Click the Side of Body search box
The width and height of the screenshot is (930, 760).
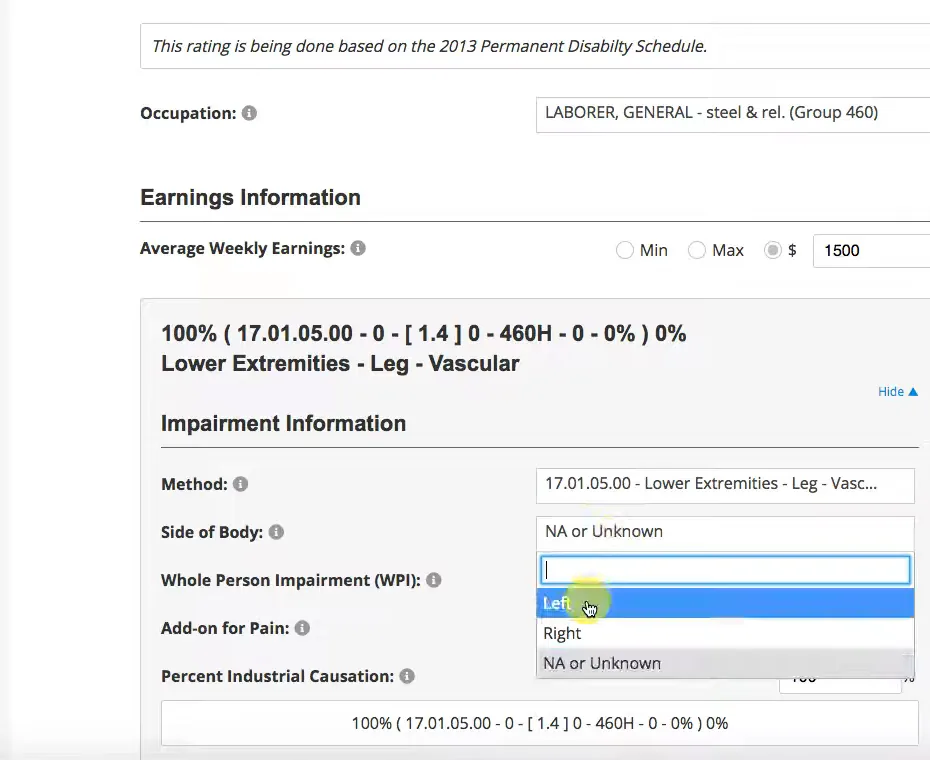click(x=725, y=570)
